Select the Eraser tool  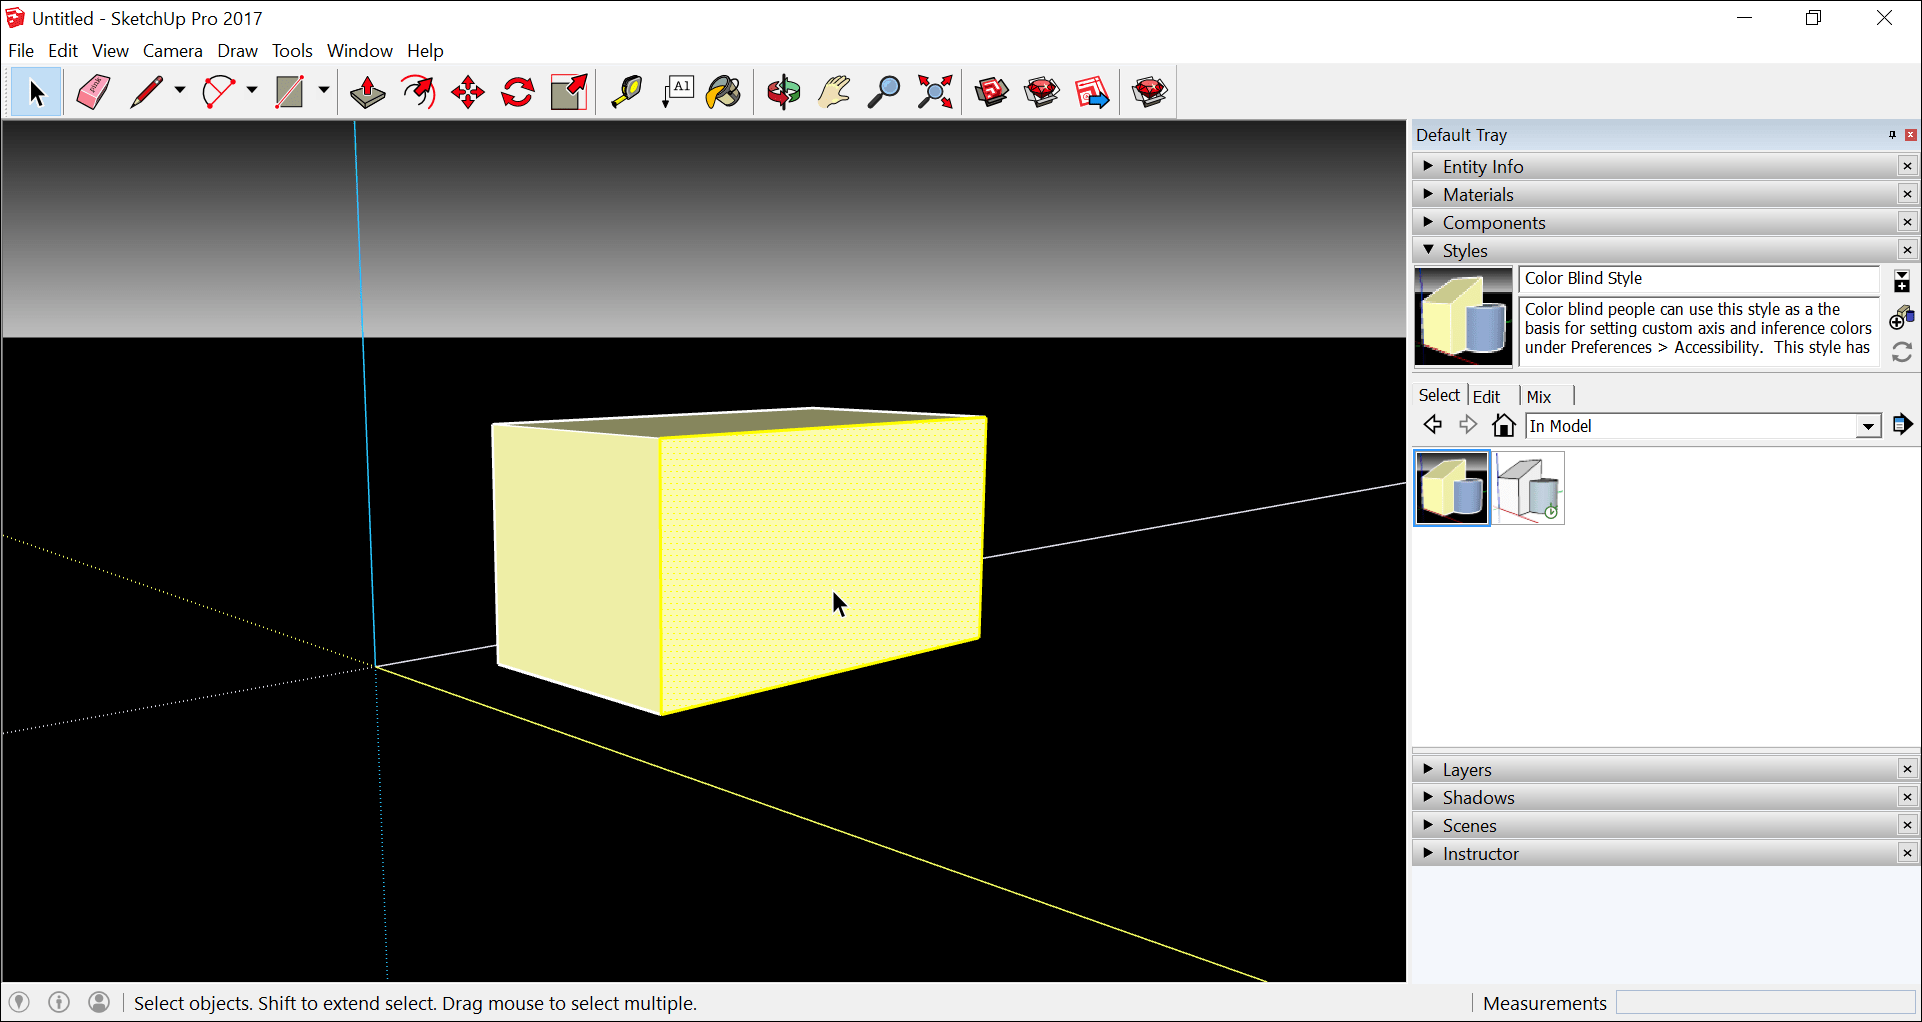(93, 92)
